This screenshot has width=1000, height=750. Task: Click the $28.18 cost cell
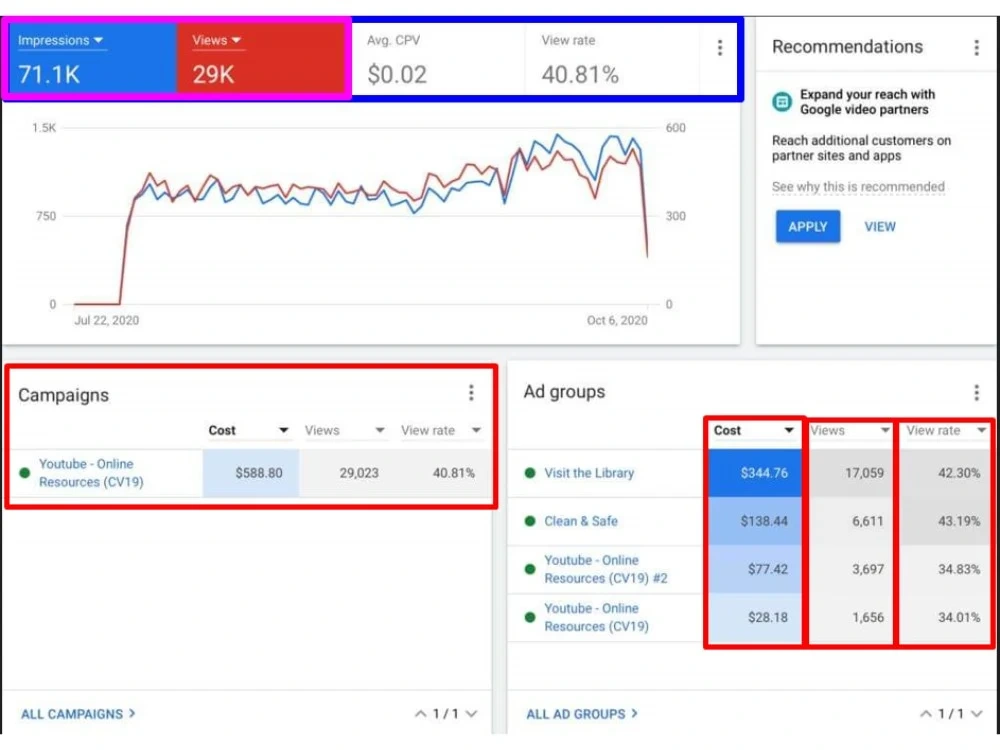coord(755,617)
